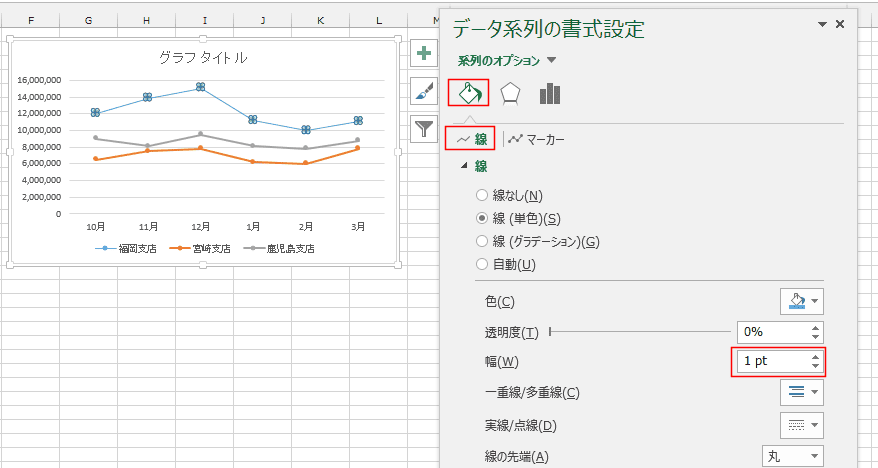Open the 一重線/多重線 compound type picker
This screenshot has height=468, width=878.
pos(802,392)
